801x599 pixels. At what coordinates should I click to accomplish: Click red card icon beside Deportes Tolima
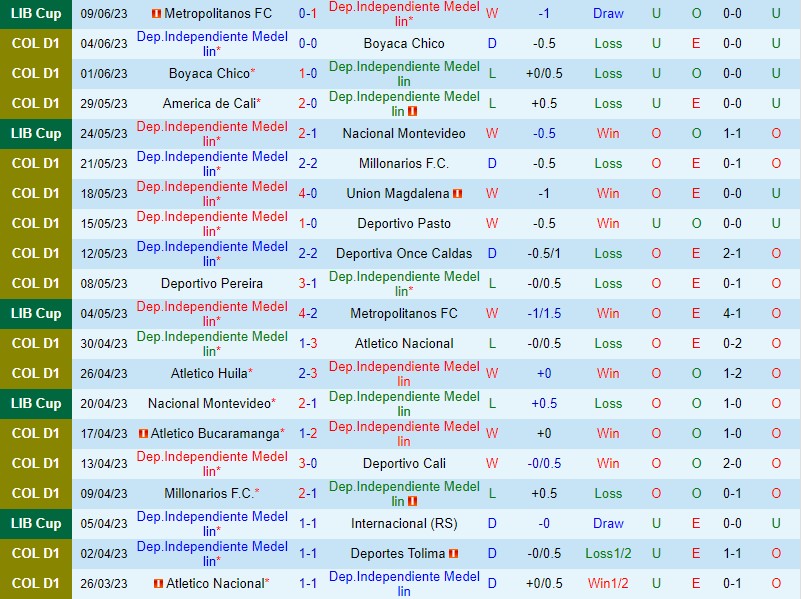click(x=454, y=554)
